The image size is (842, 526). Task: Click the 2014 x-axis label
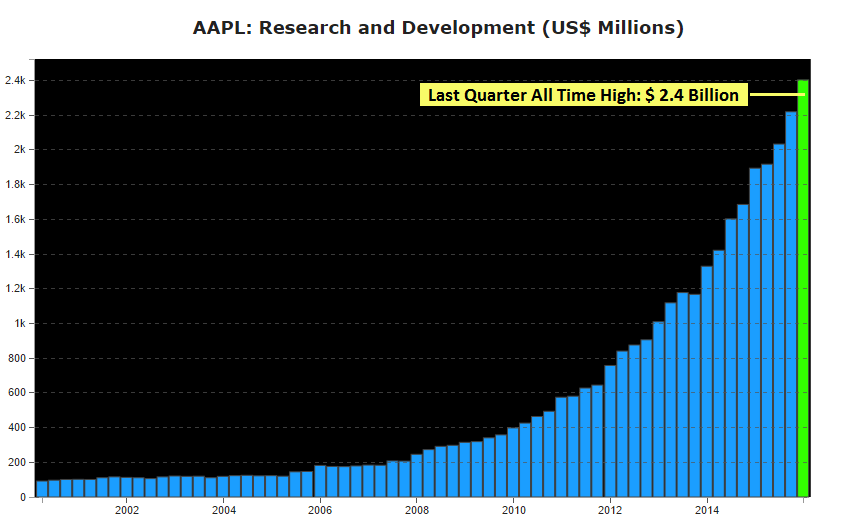click(707, 510)
